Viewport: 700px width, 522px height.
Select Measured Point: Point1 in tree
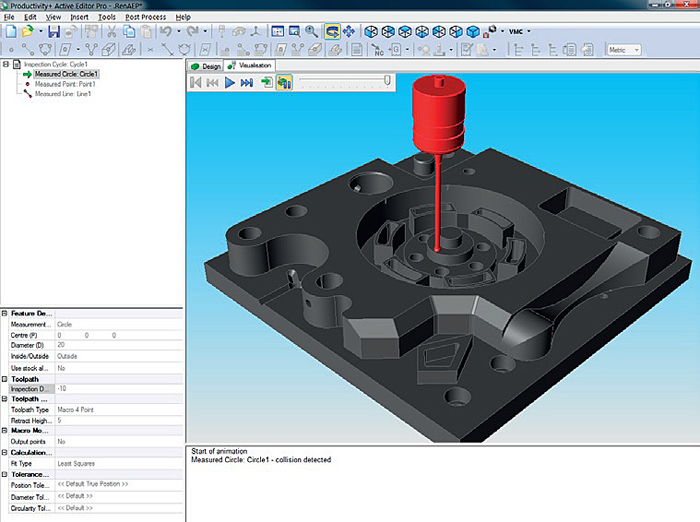65,84
